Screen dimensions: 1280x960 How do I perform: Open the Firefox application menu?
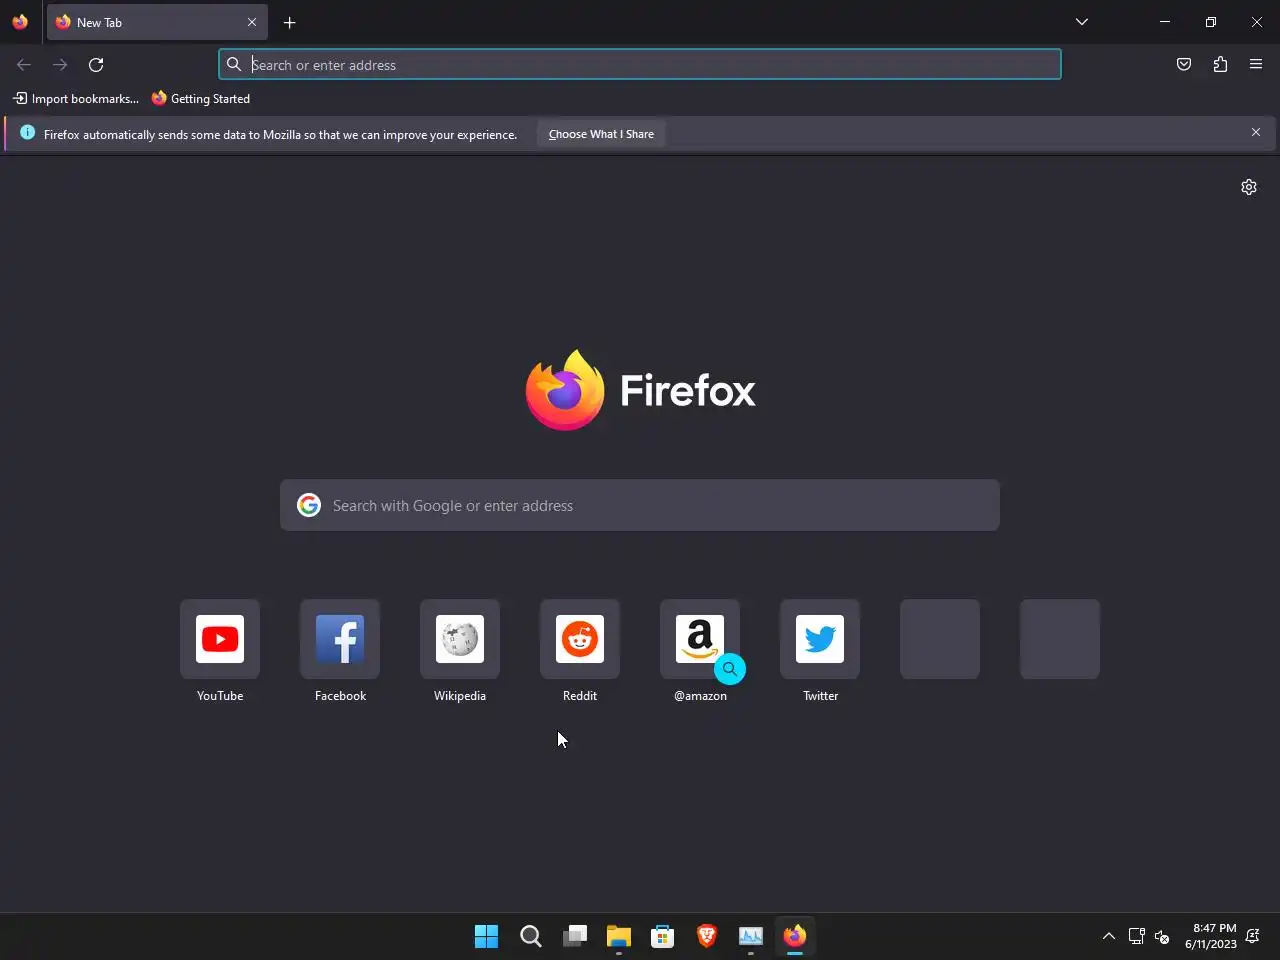(x=1256, y=65)
